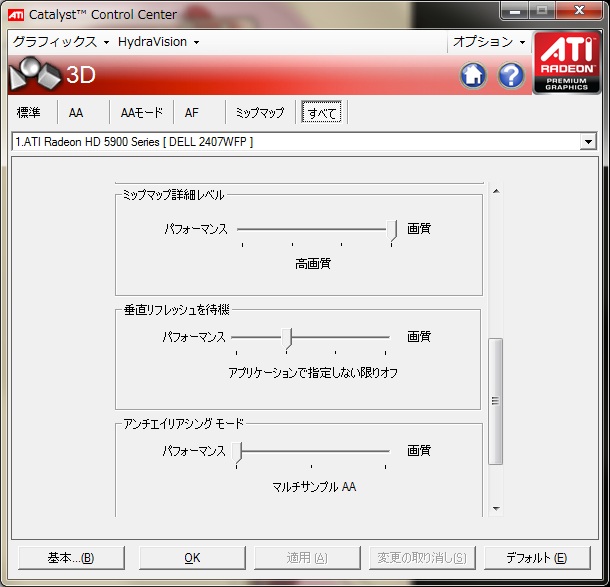Restore defaults with デフォルト(E) button
The width and height of the screenshot is (610, 587).
537,558
